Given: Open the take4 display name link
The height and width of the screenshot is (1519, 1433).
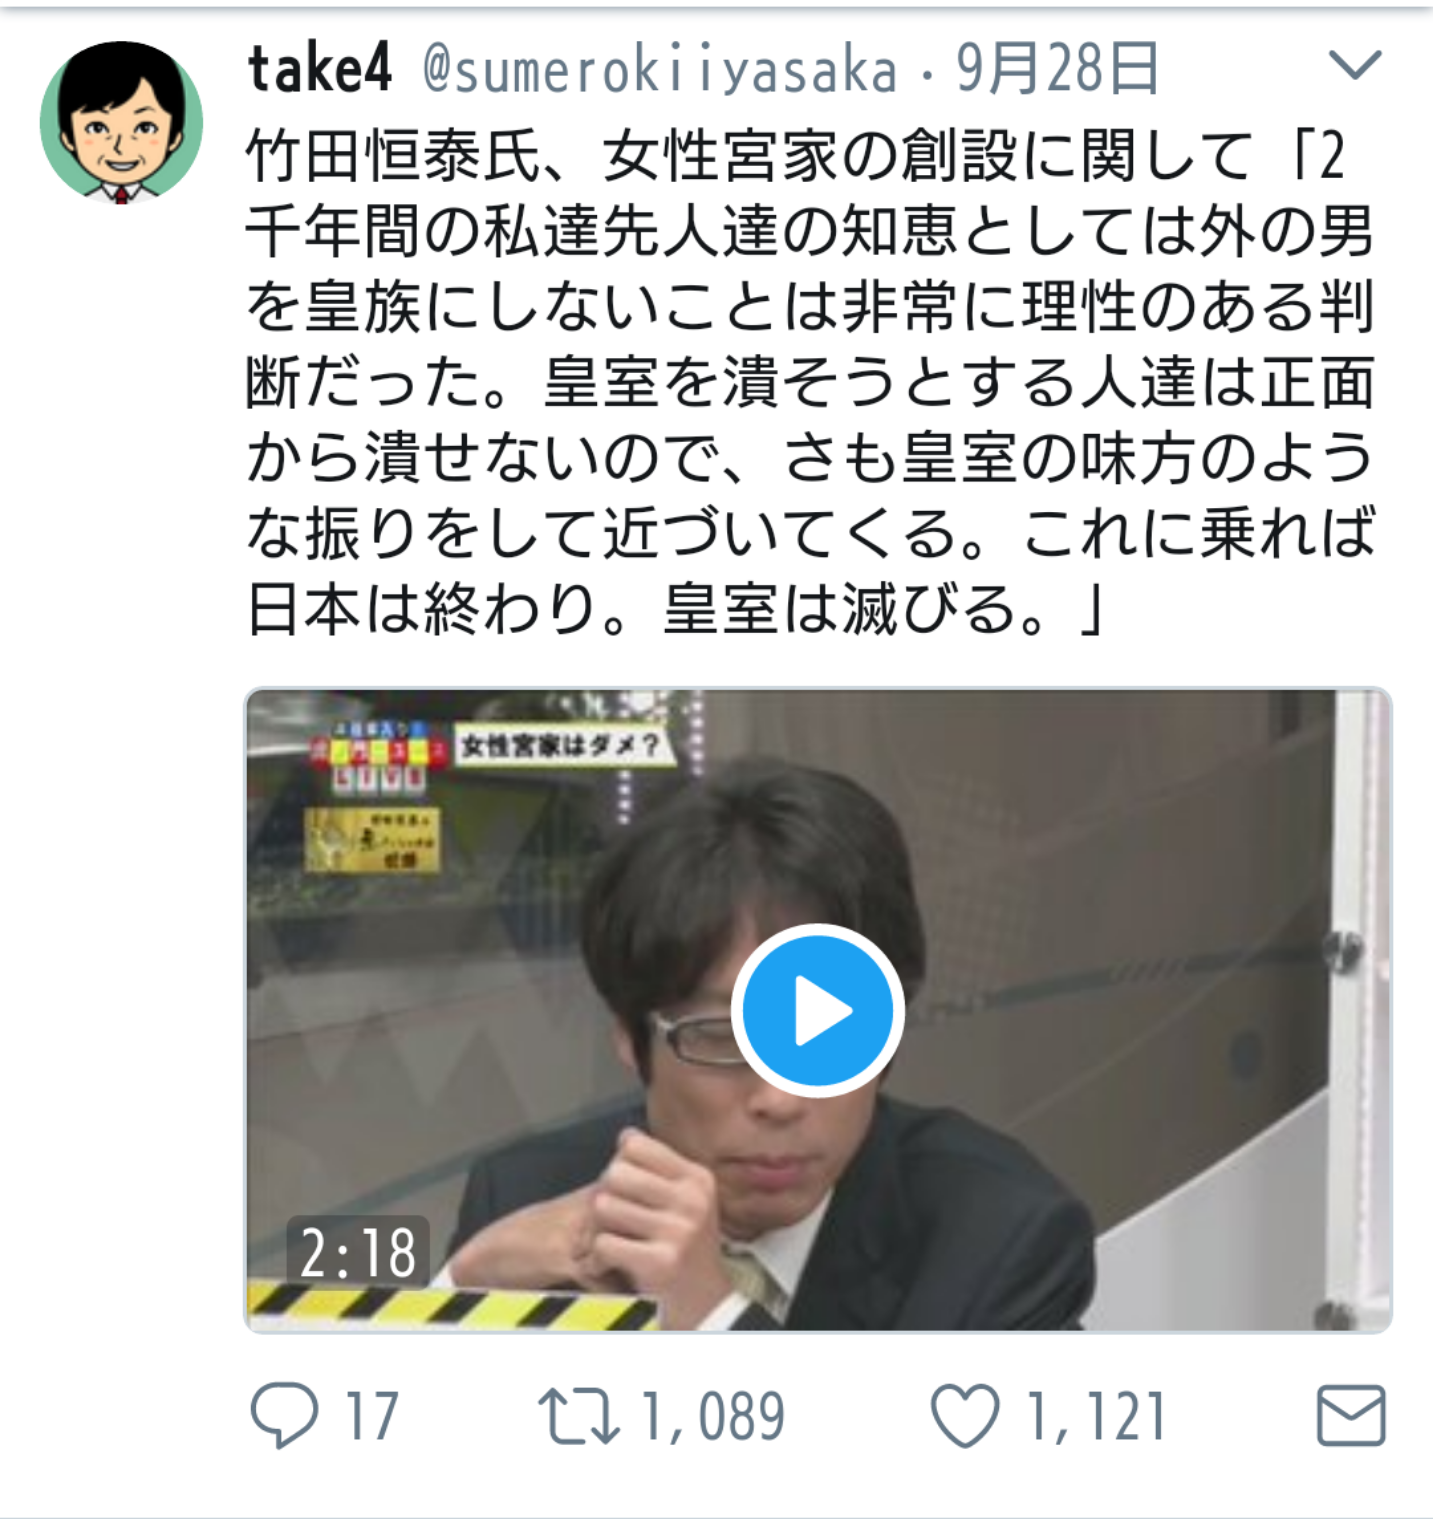Looking at the screenshot, I should coord(320,69).
